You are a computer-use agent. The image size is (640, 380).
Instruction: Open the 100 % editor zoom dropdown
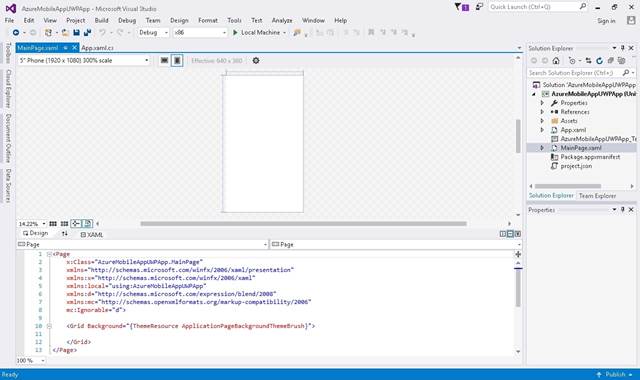coord(31,360)
